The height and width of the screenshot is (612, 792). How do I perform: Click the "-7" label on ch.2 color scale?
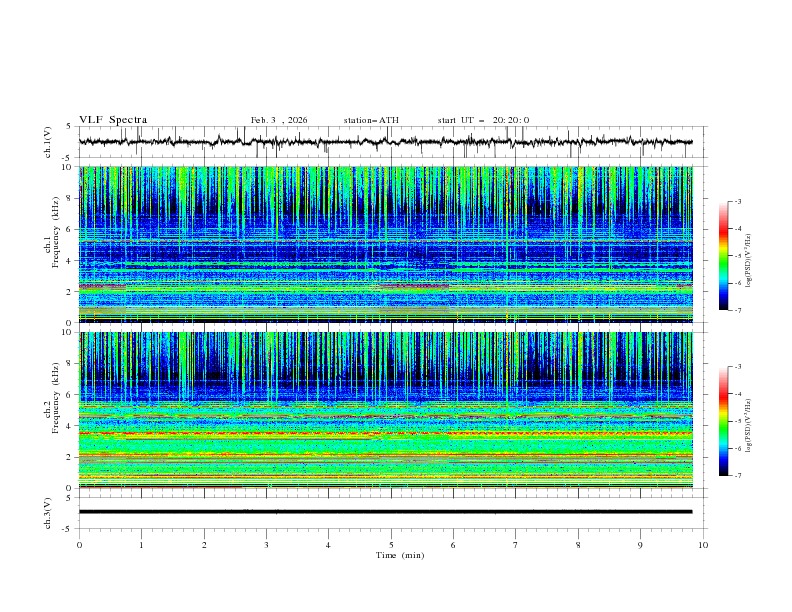[x=737, y=475]
